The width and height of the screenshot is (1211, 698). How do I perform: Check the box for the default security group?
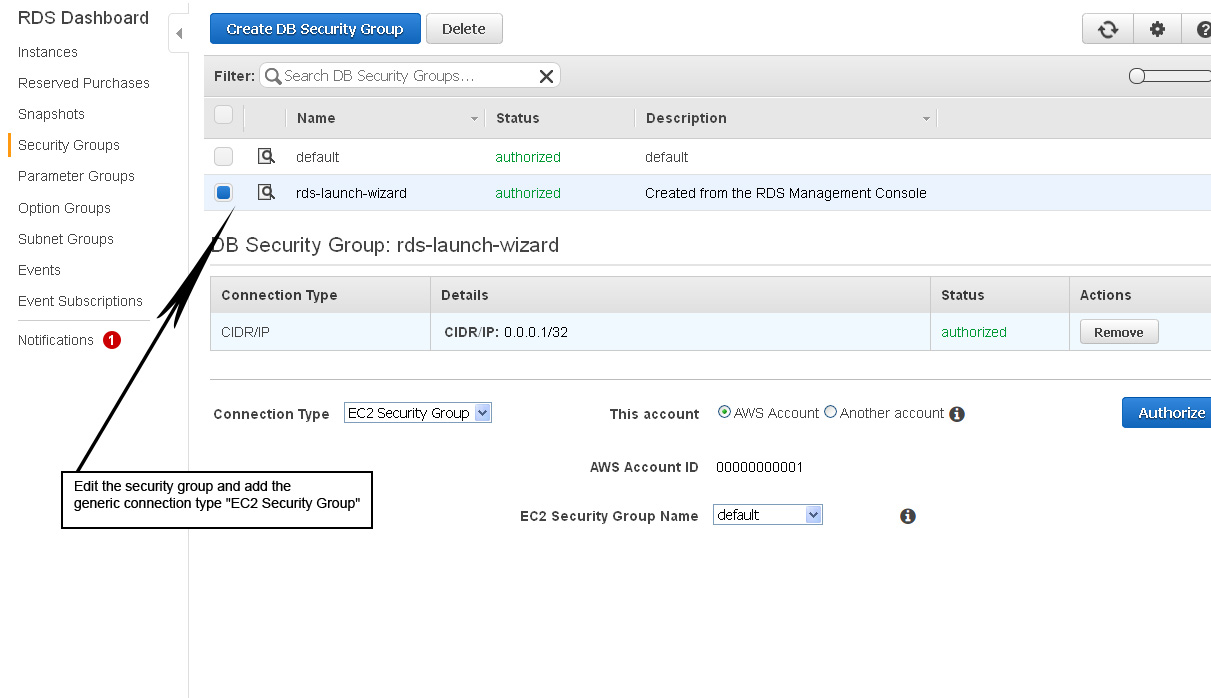click(x=224, y=156)
